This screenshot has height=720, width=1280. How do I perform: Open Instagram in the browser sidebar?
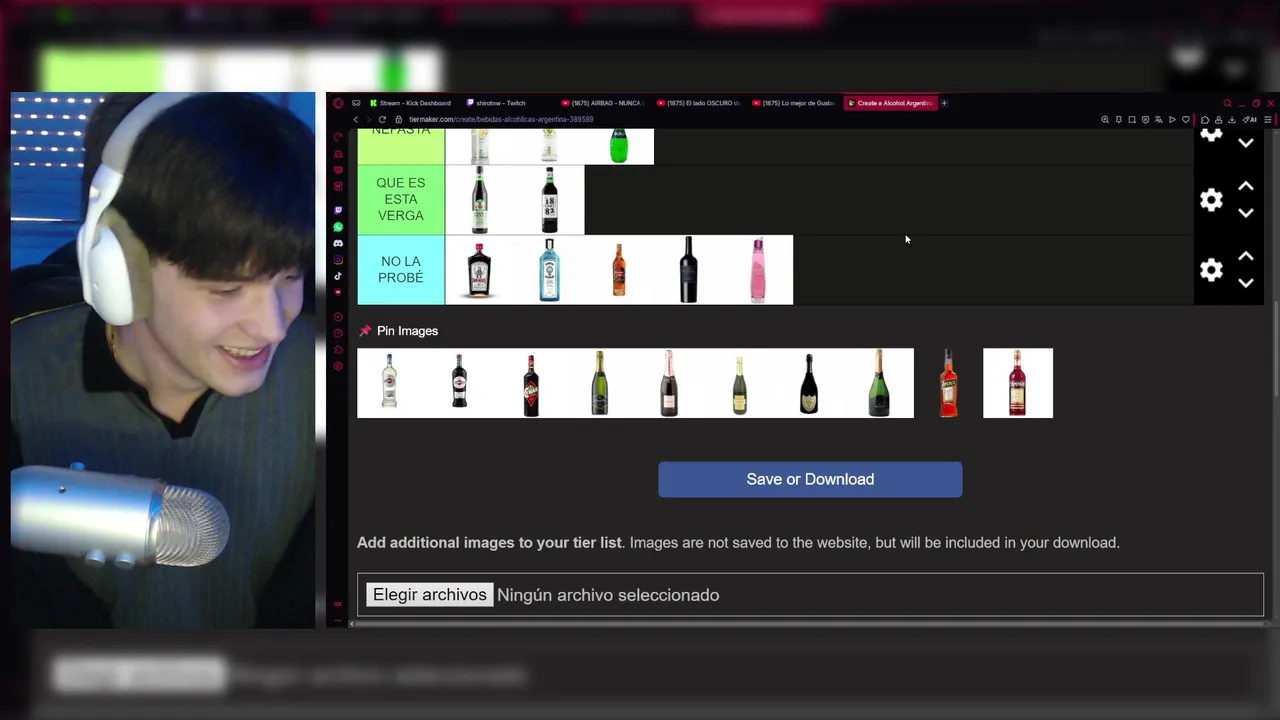coord(338,260)
